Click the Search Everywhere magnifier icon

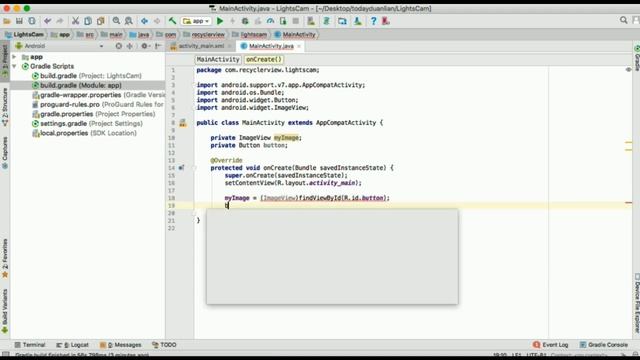(x=623, y=20)
